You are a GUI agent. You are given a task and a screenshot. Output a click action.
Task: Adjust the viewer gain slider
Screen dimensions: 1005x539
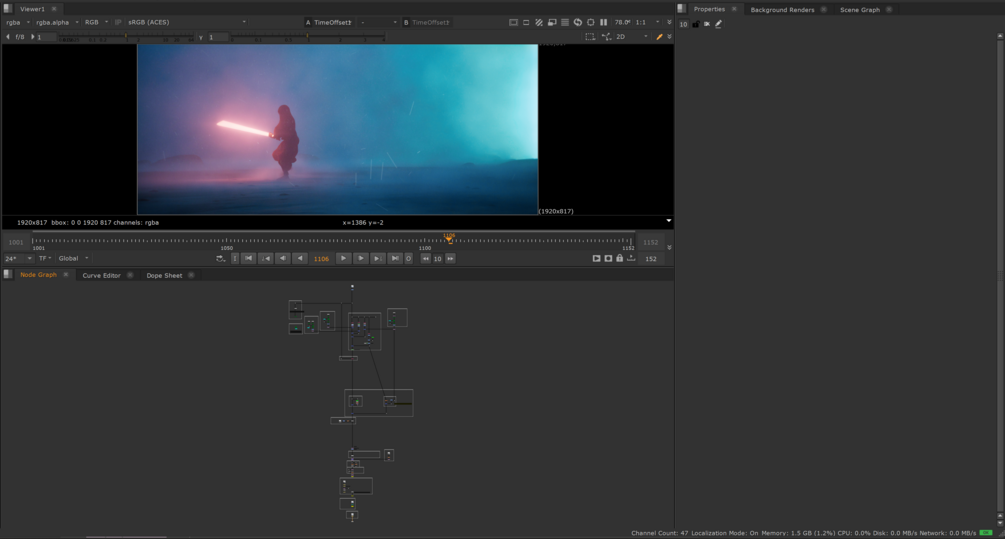(126, 37)
